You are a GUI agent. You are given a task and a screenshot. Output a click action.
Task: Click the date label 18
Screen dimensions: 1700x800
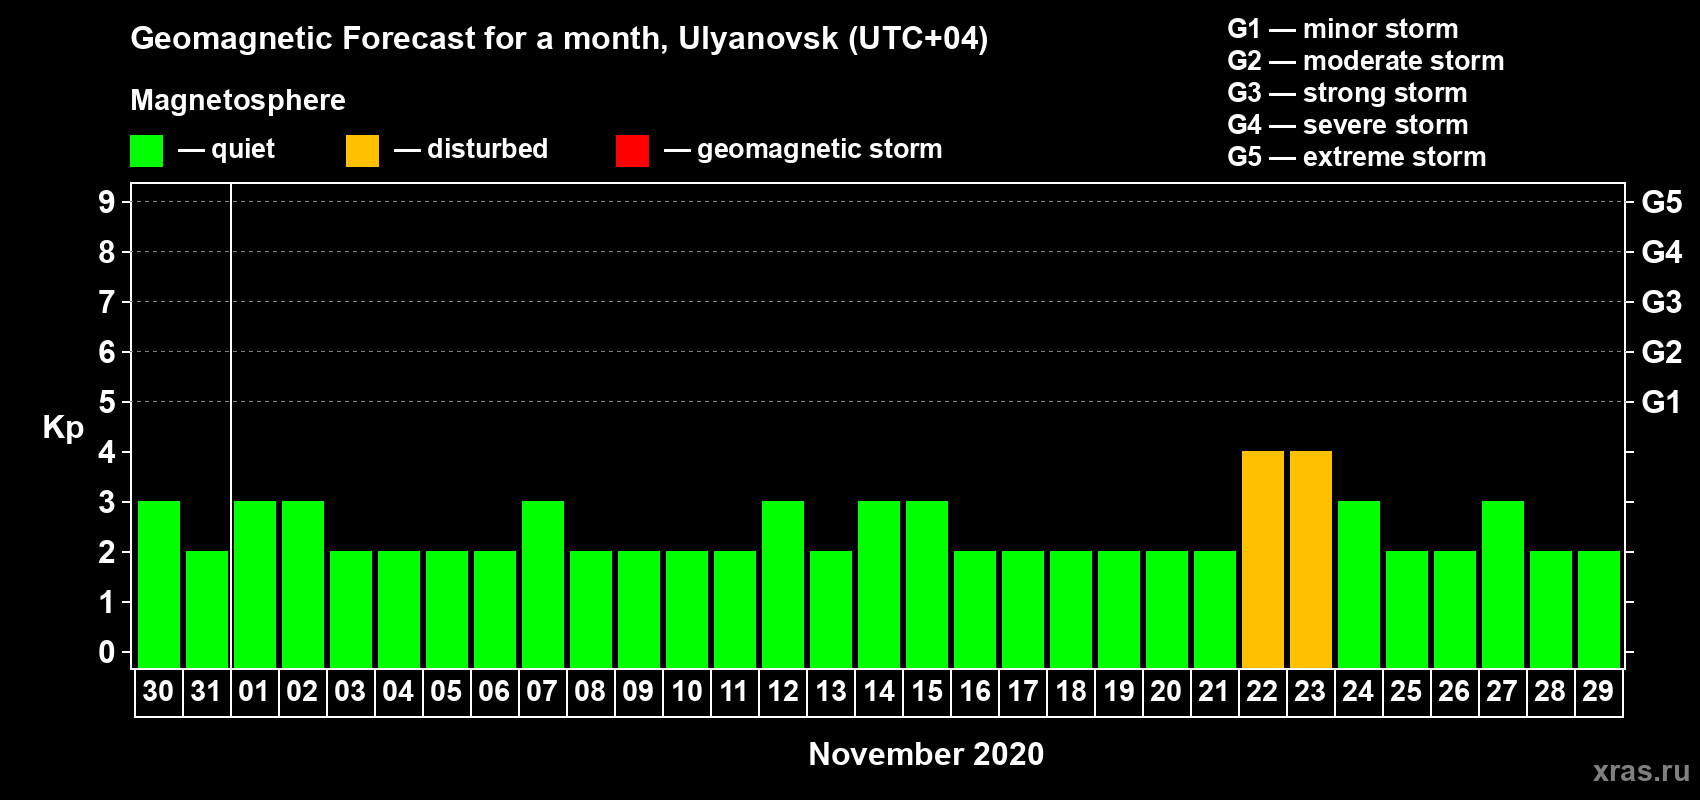(1070, 691)
